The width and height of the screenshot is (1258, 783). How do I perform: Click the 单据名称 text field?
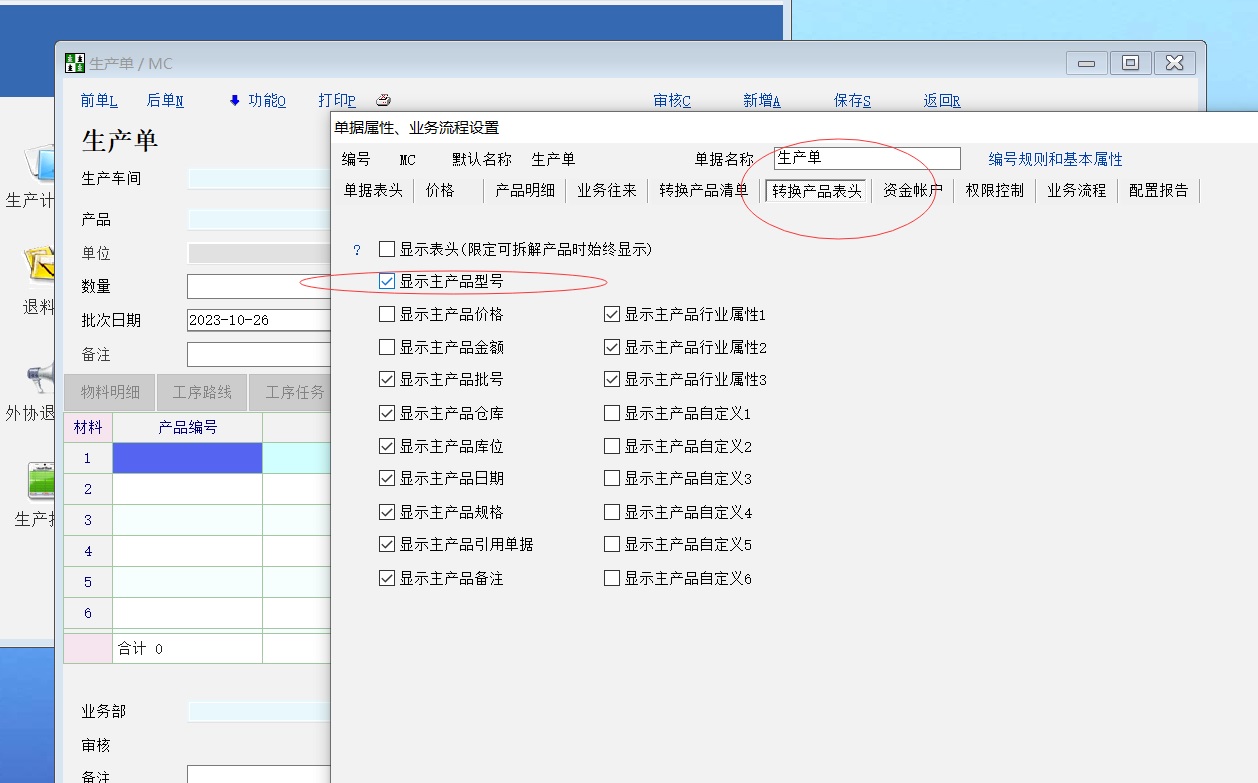click(x=866, y=158)
